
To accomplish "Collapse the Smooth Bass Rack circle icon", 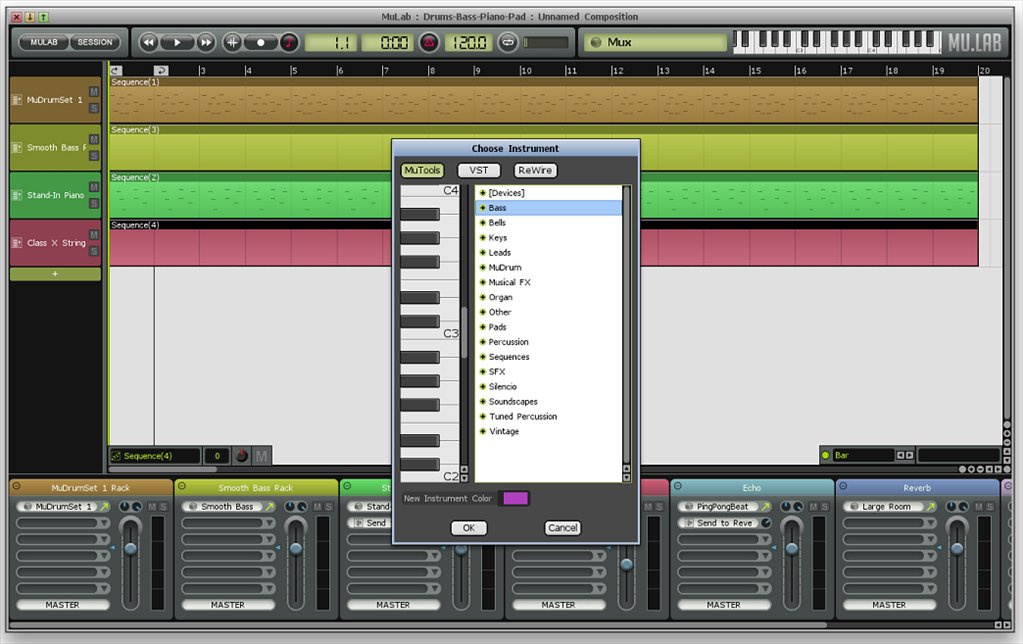I will pyautogui.click(x=182, y=486).
